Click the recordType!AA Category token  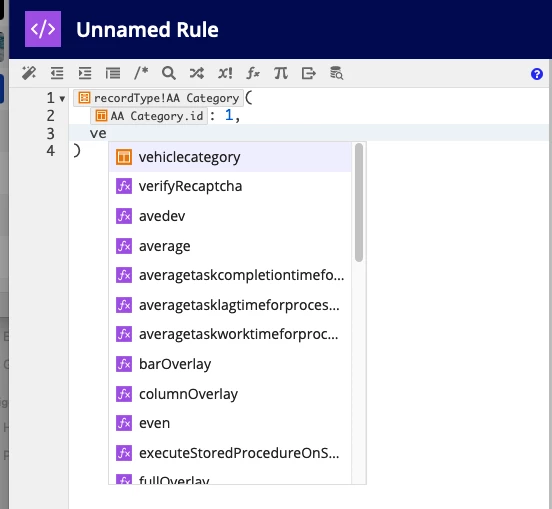(158, 98)
